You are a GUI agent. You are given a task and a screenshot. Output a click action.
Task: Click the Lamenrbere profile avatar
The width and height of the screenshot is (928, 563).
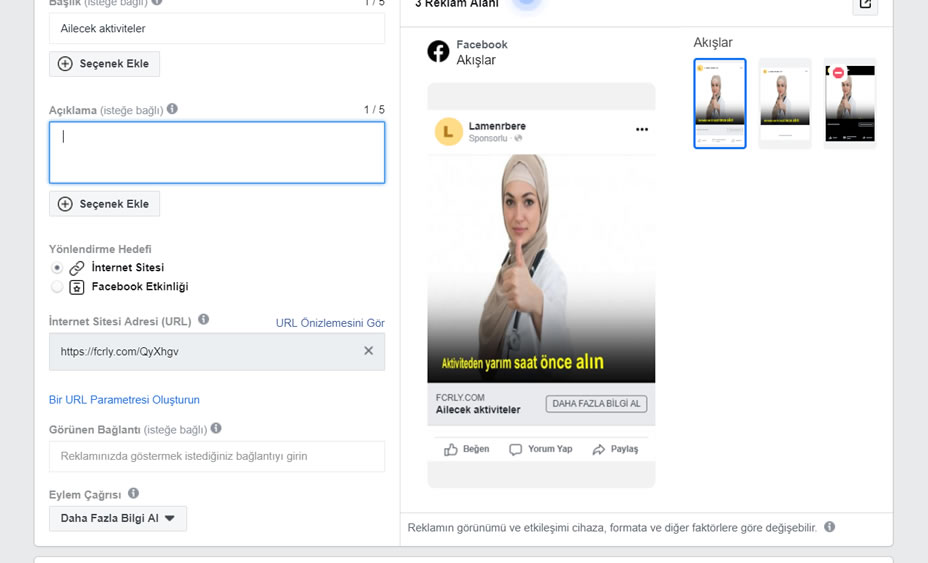(x=449, y=131)
